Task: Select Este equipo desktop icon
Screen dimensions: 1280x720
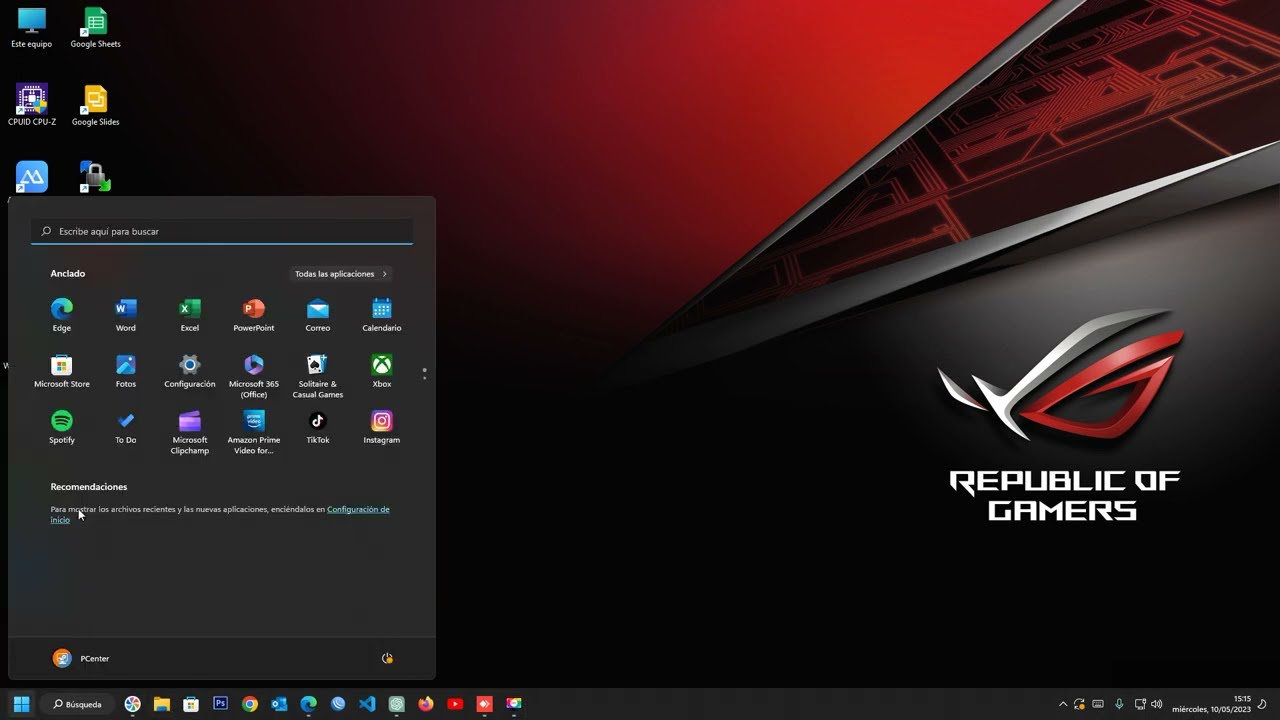Action: pos(31,28)
